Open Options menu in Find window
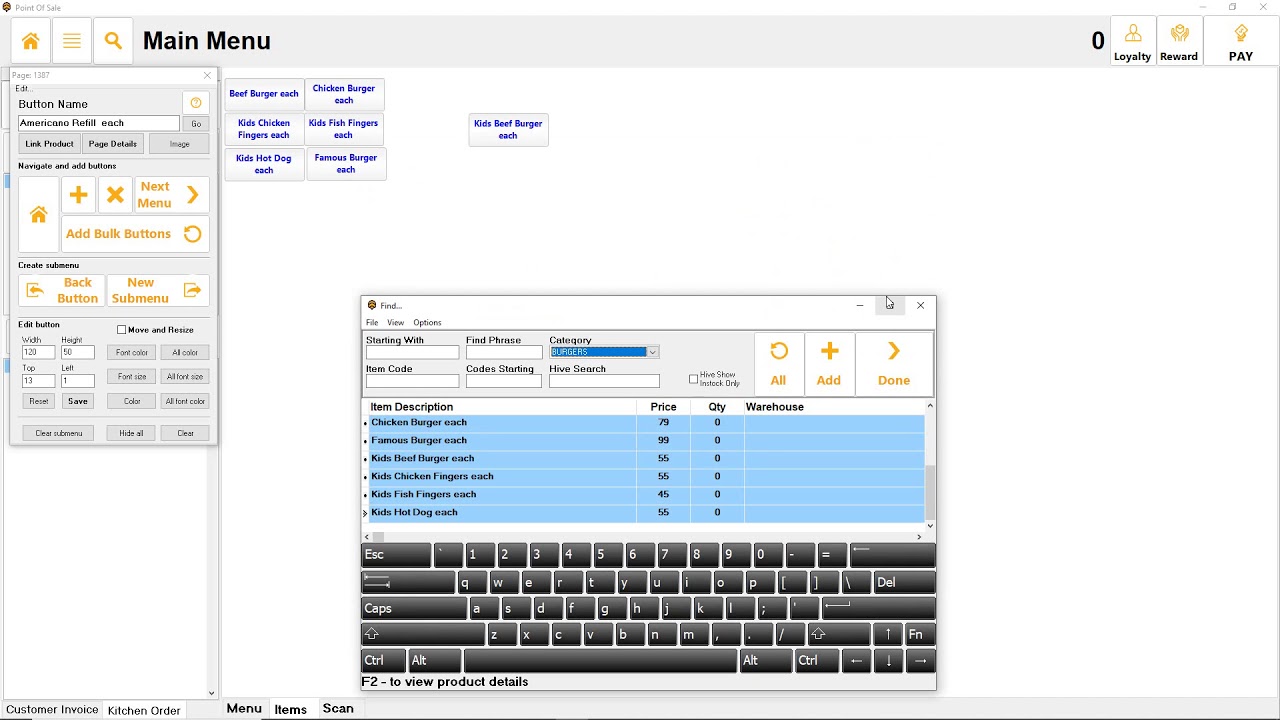Viewport: 1280px width, 720px height. tap(427, 323)
